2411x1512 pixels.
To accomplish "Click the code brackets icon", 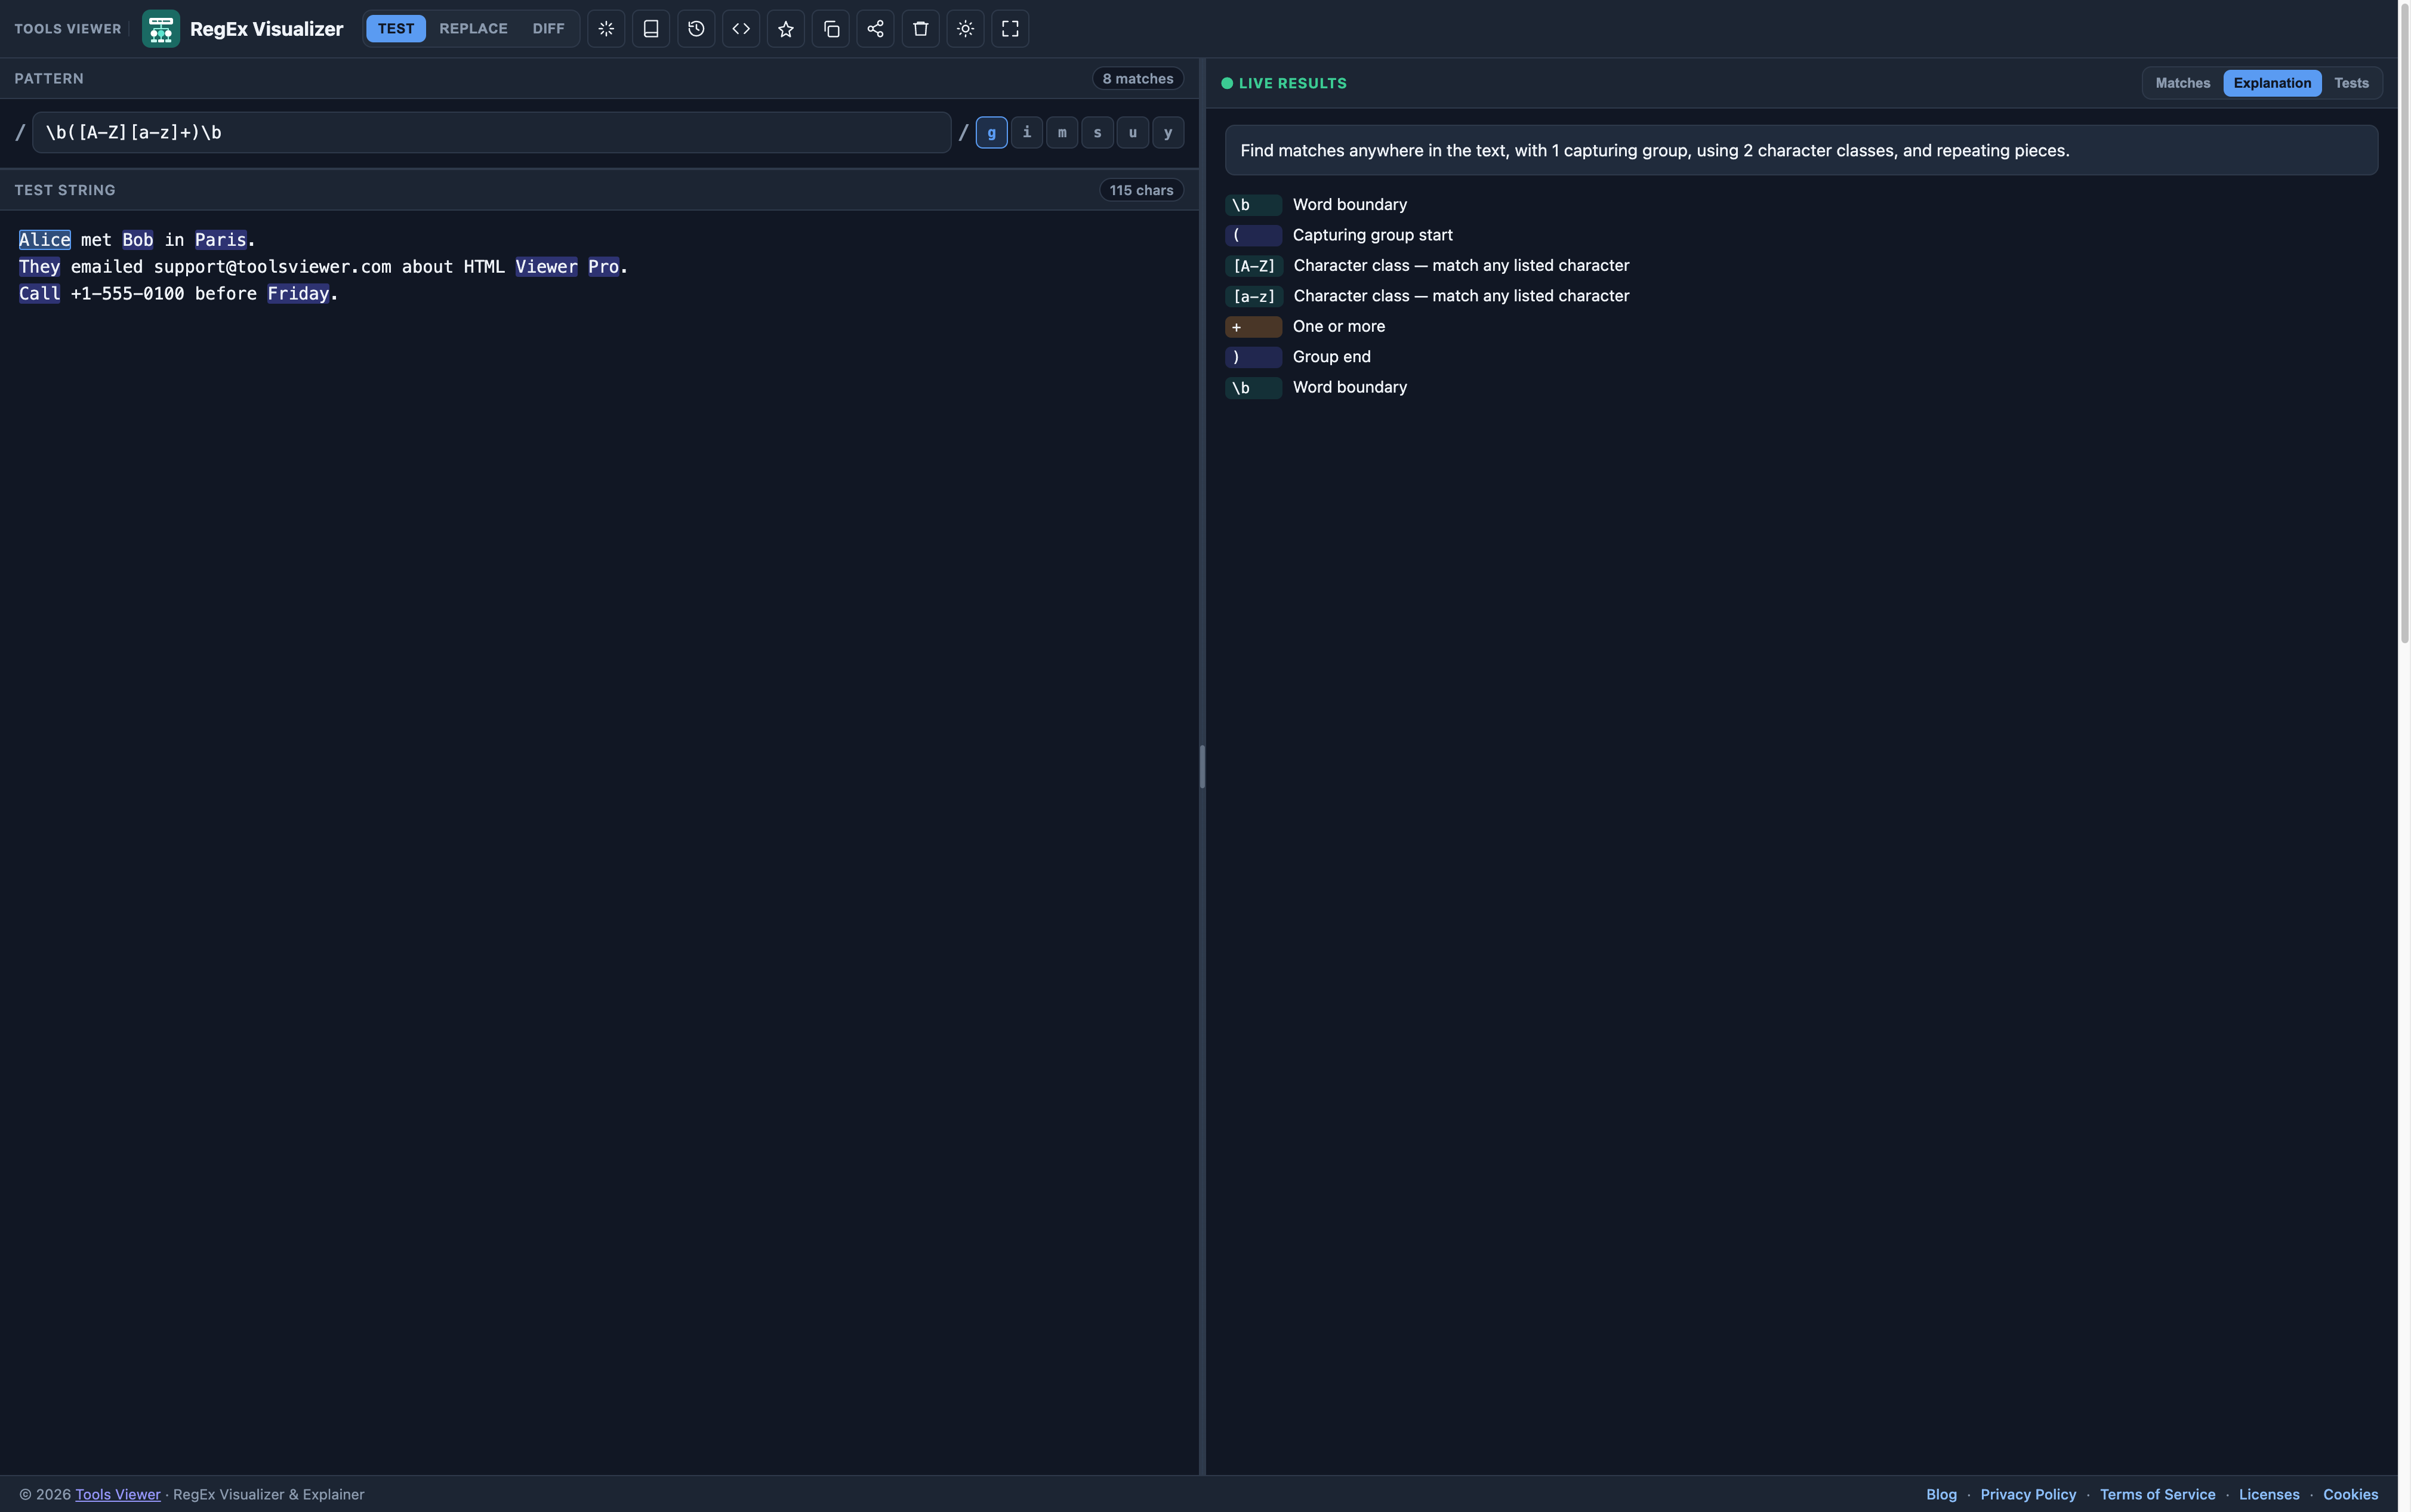I will [741, 29].
